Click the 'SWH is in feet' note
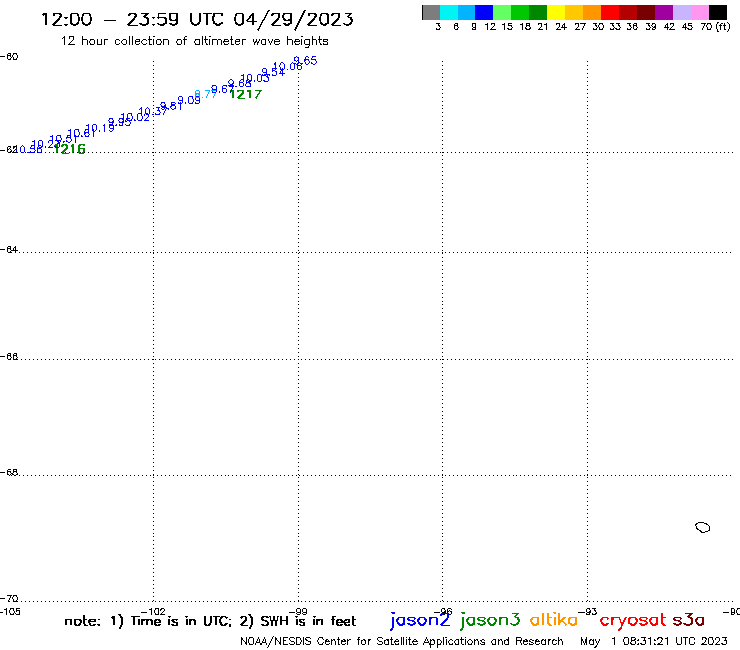Screen dimensions: 740x650 coord(308,621)
